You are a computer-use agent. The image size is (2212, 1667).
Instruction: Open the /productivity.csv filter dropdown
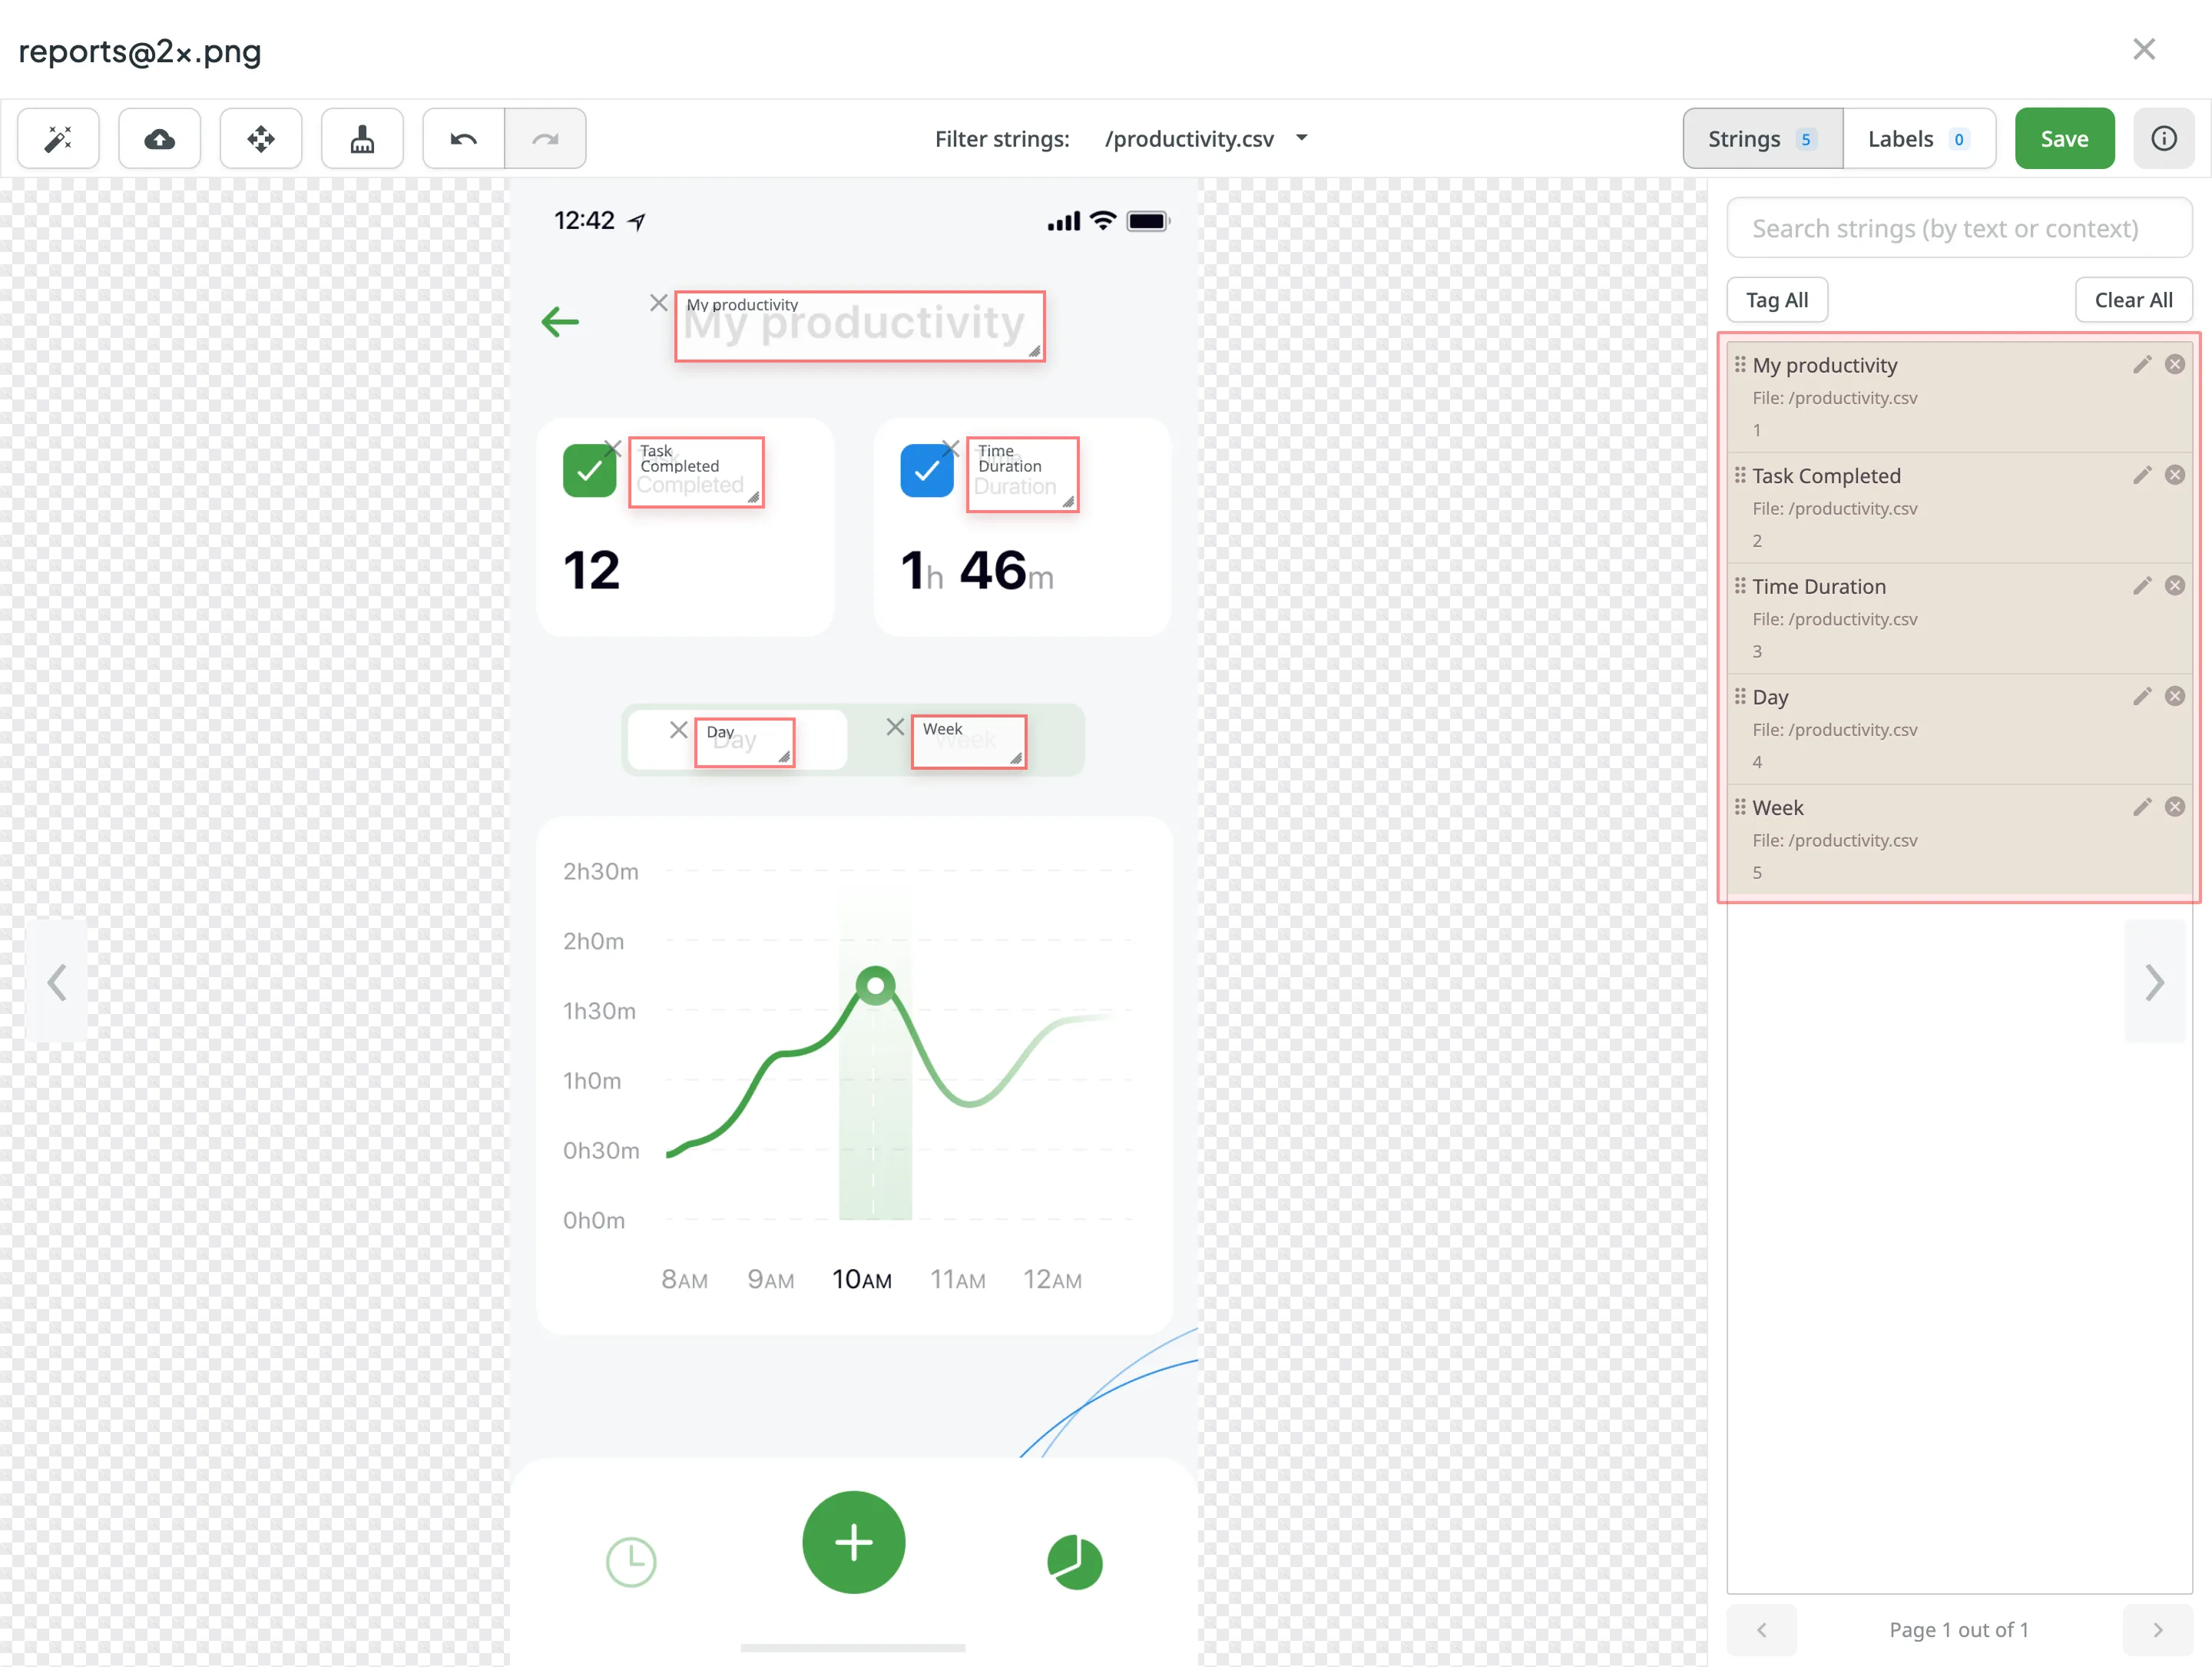click(x=1204, y=139)
